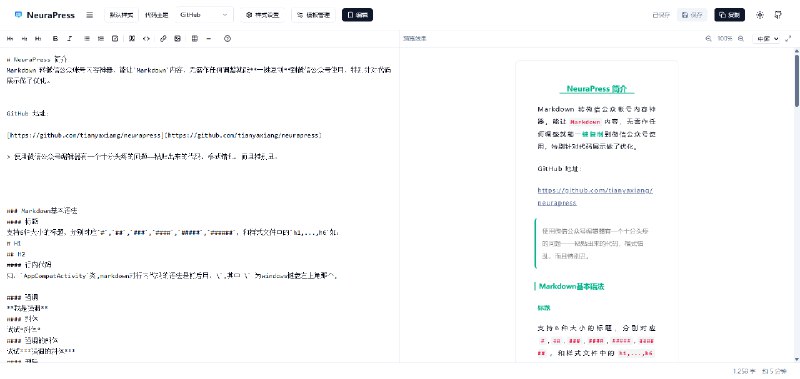Open the Markdown help icon
800x379 pixels.
coord(228,38)
